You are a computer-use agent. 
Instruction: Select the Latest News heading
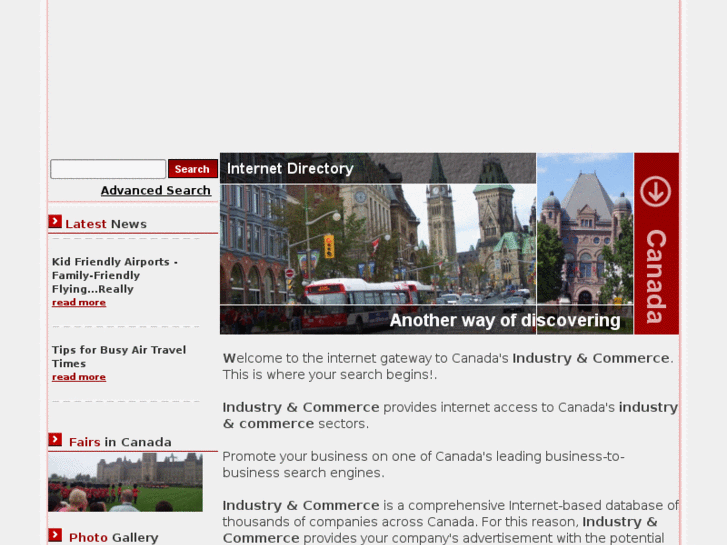106,224
